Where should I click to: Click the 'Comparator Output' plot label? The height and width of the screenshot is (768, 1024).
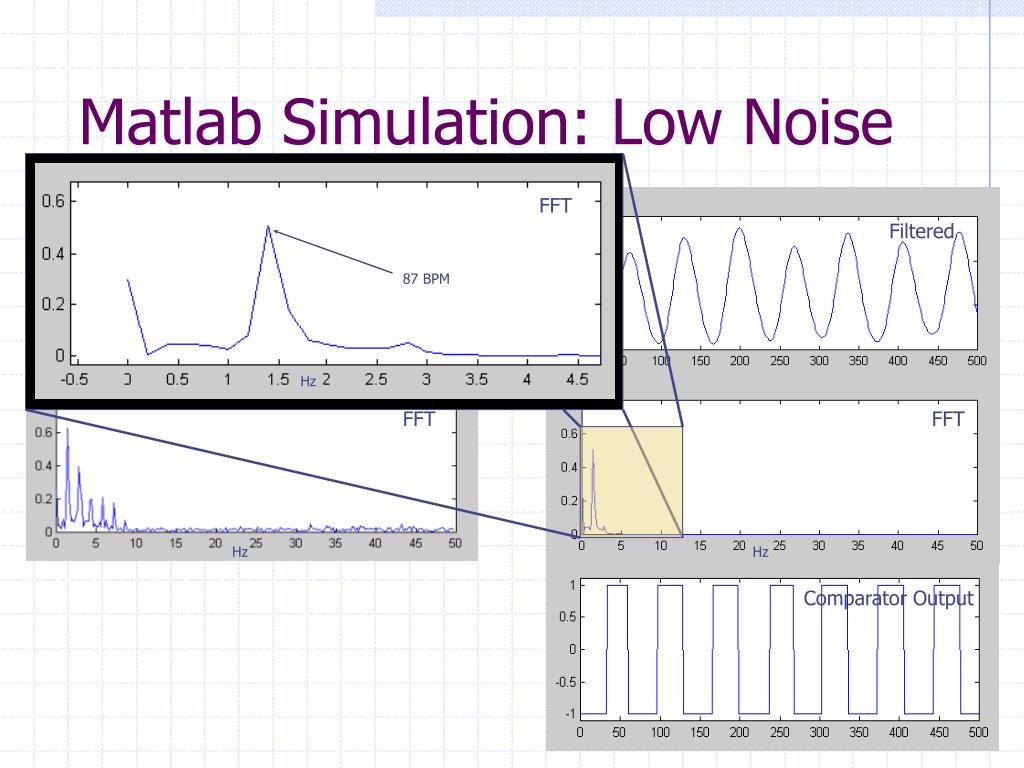pyautogui.click(x=888, y=598)
